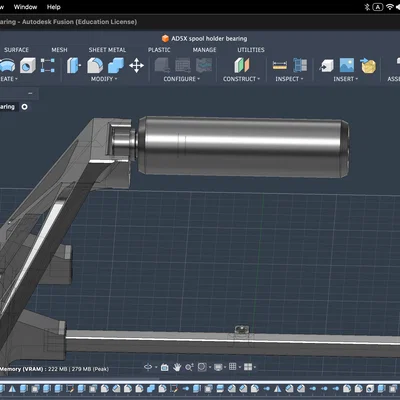Click the Orbit navigation icon

click(x=148, y=367)
